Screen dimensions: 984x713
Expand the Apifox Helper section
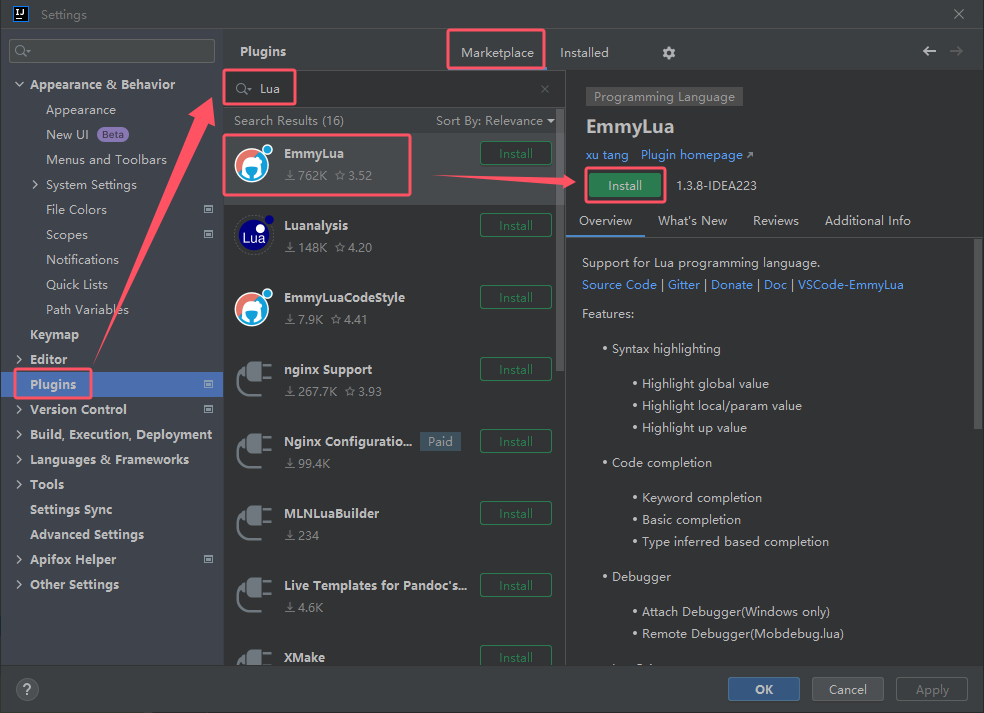(19, 559)
